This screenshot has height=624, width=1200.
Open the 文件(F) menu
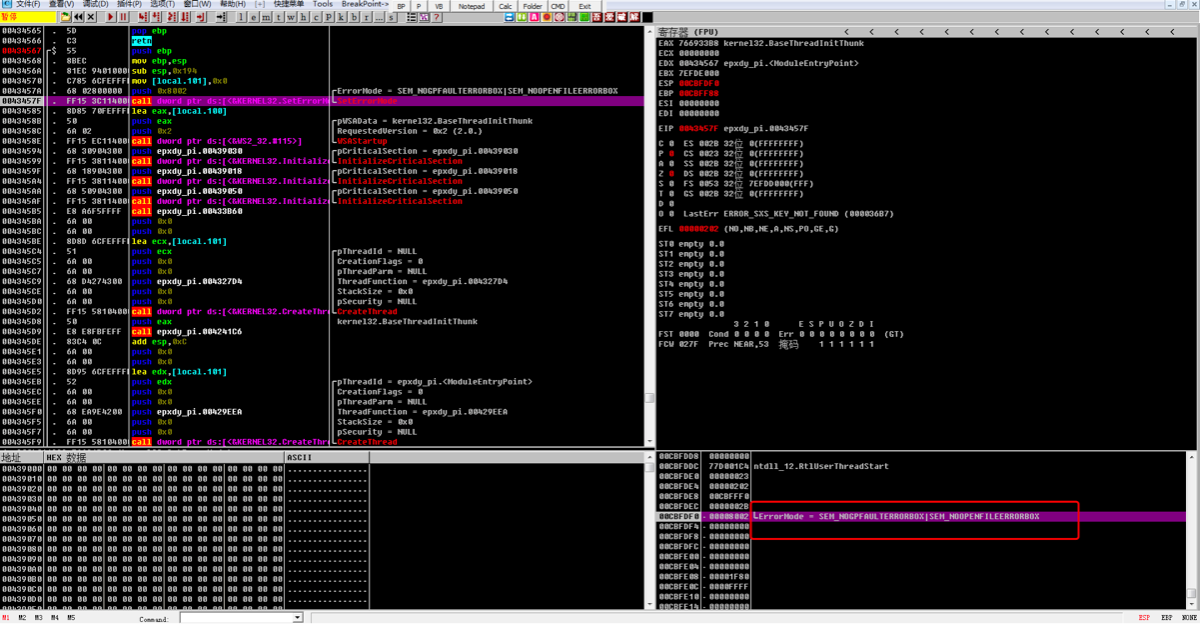pyautogui.click(x=28, y=4)
